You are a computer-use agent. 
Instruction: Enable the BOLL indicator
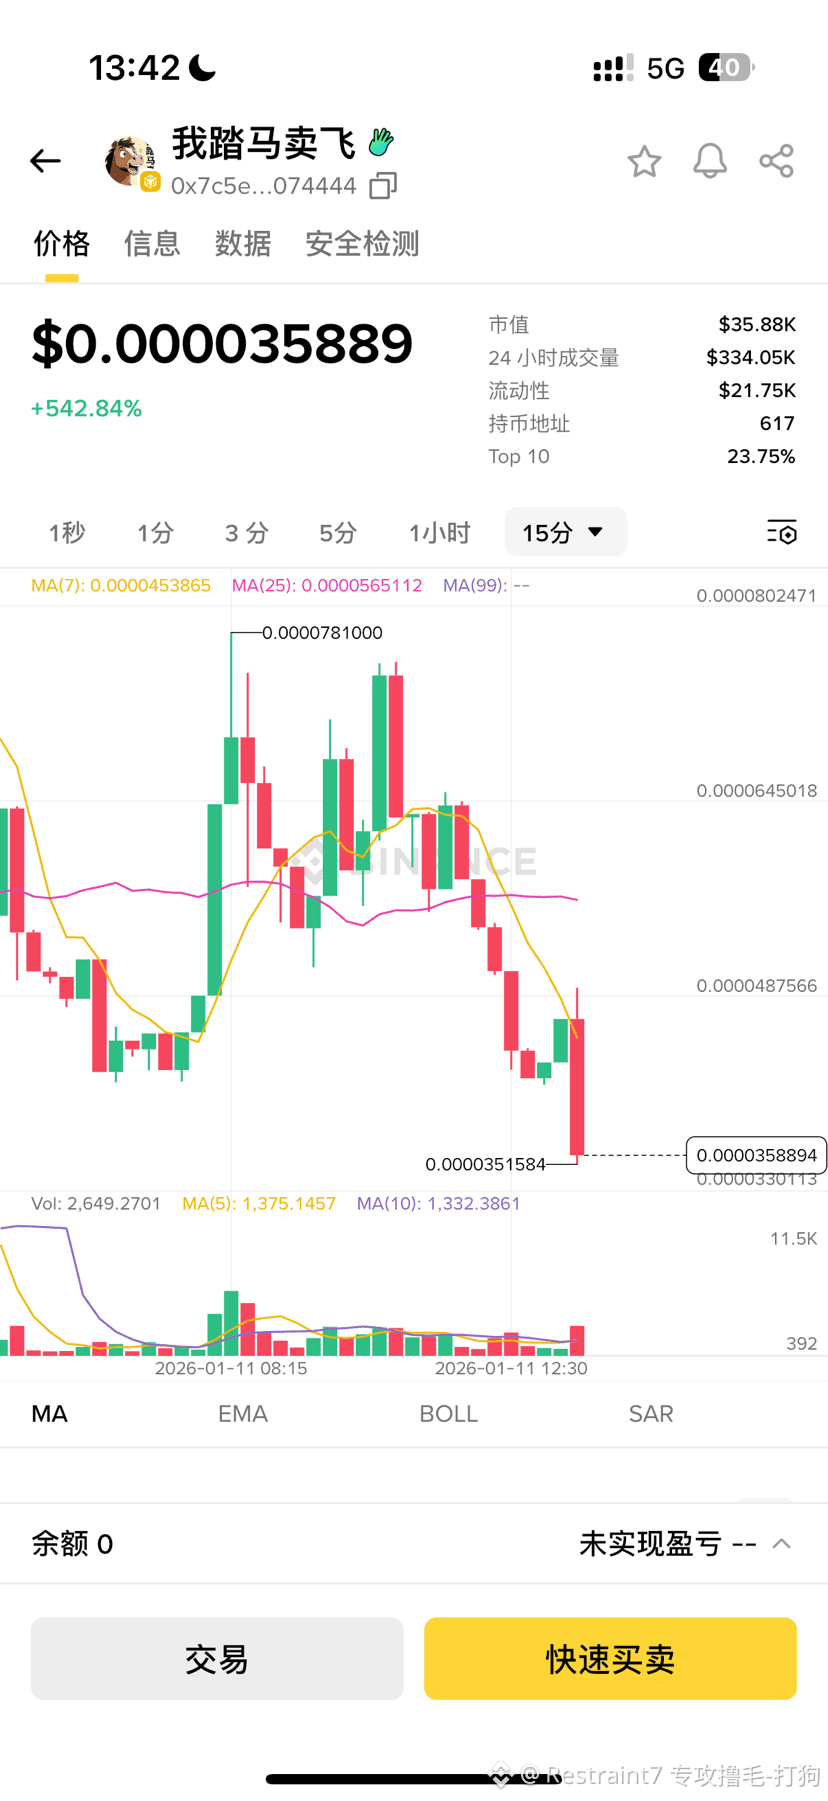448,1414
